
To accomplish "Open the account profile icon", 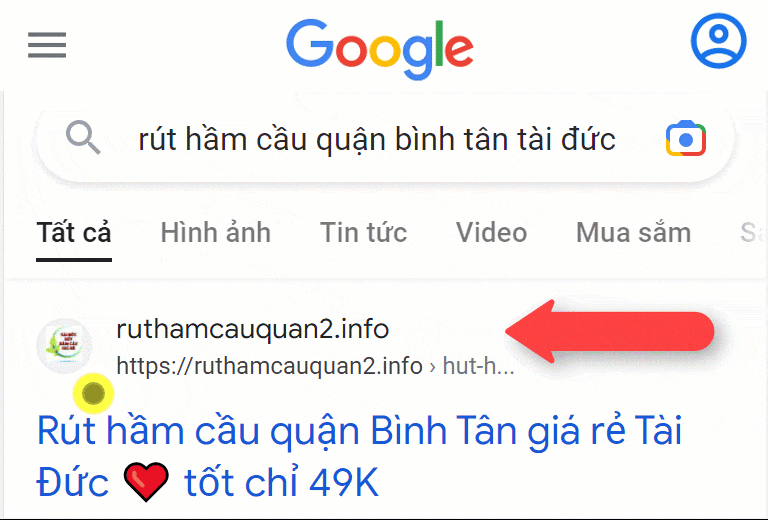I will pyautogui.click(x=719, y=41).
